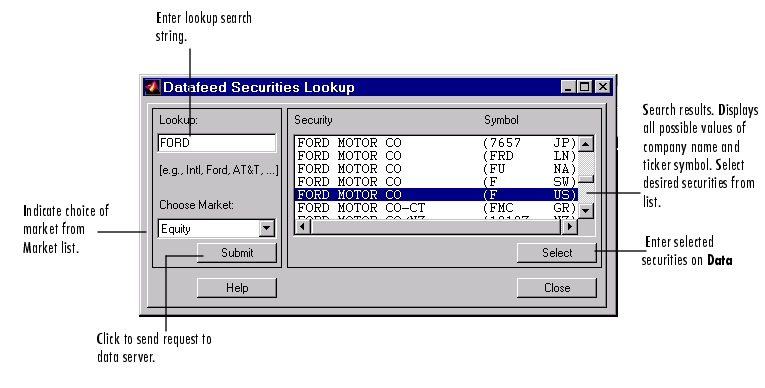Click Submit to send the lookup request
The width and height of the screenshot is (765, 388).
237,253
